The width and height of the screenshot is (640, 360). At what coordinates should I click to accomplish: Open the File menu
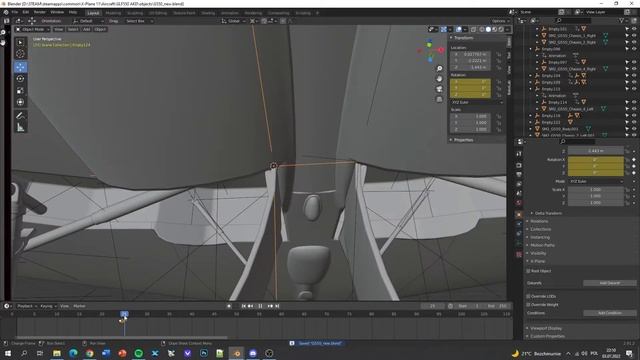pyautogui.click(x=15, y=12)
